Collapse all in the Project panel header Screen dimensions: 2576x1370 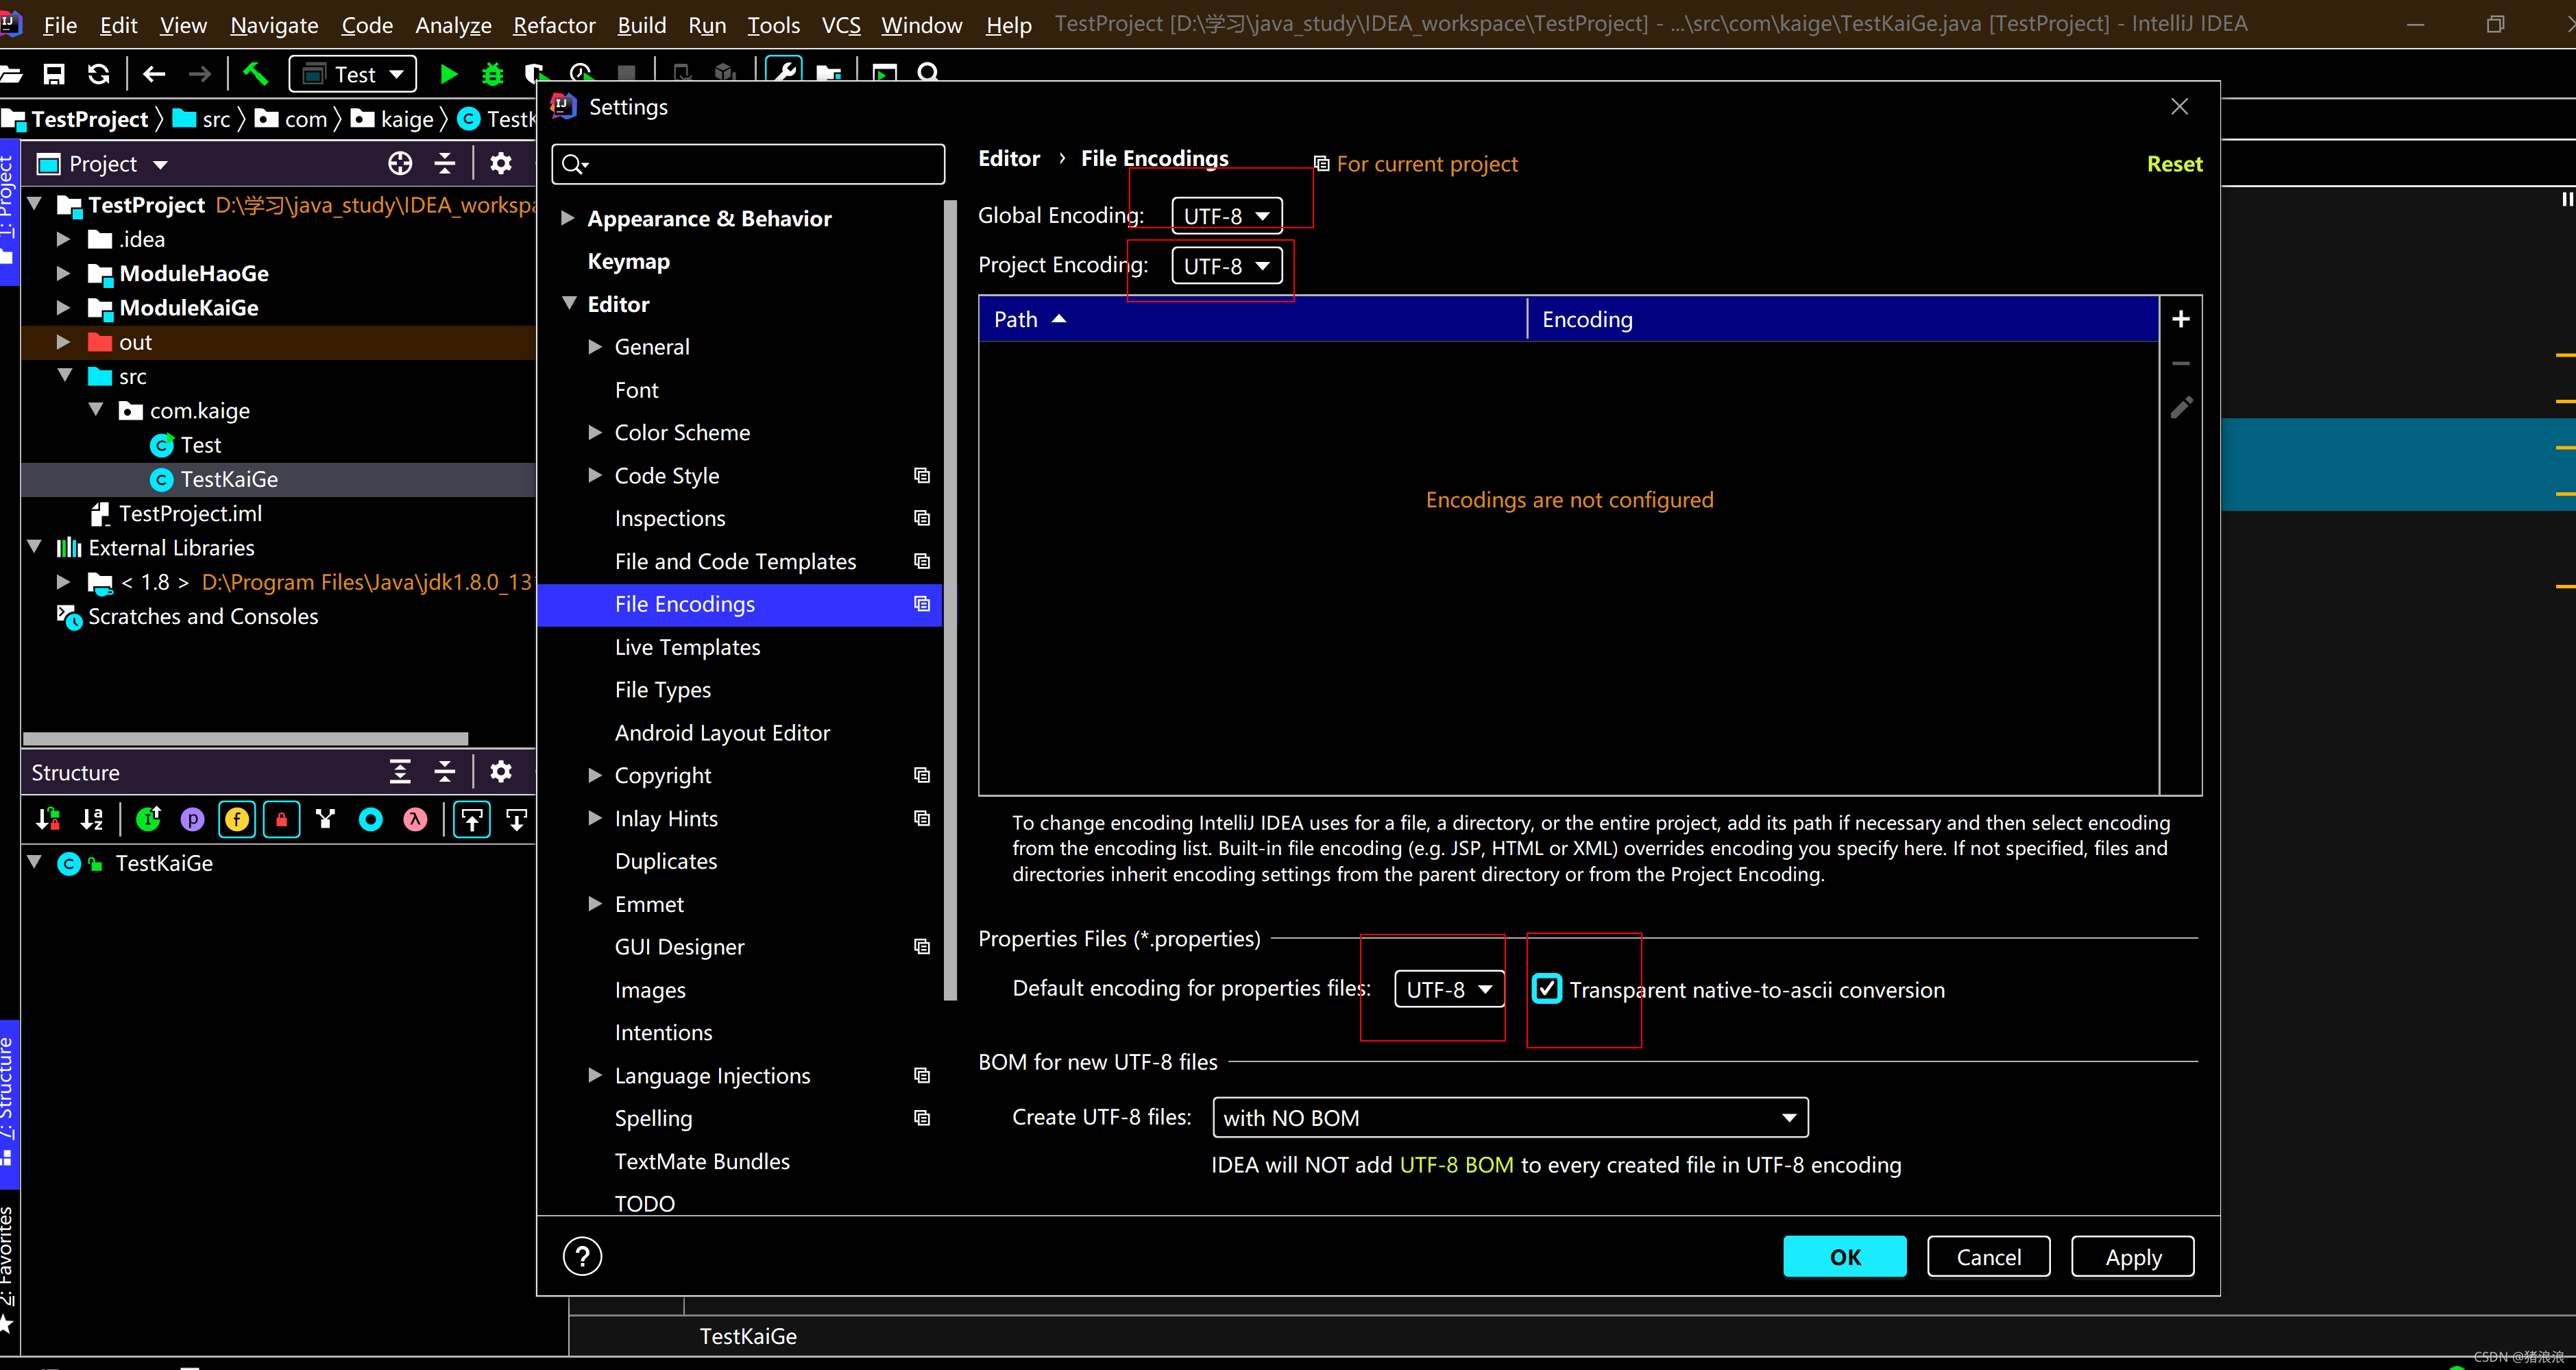[445, 164]
